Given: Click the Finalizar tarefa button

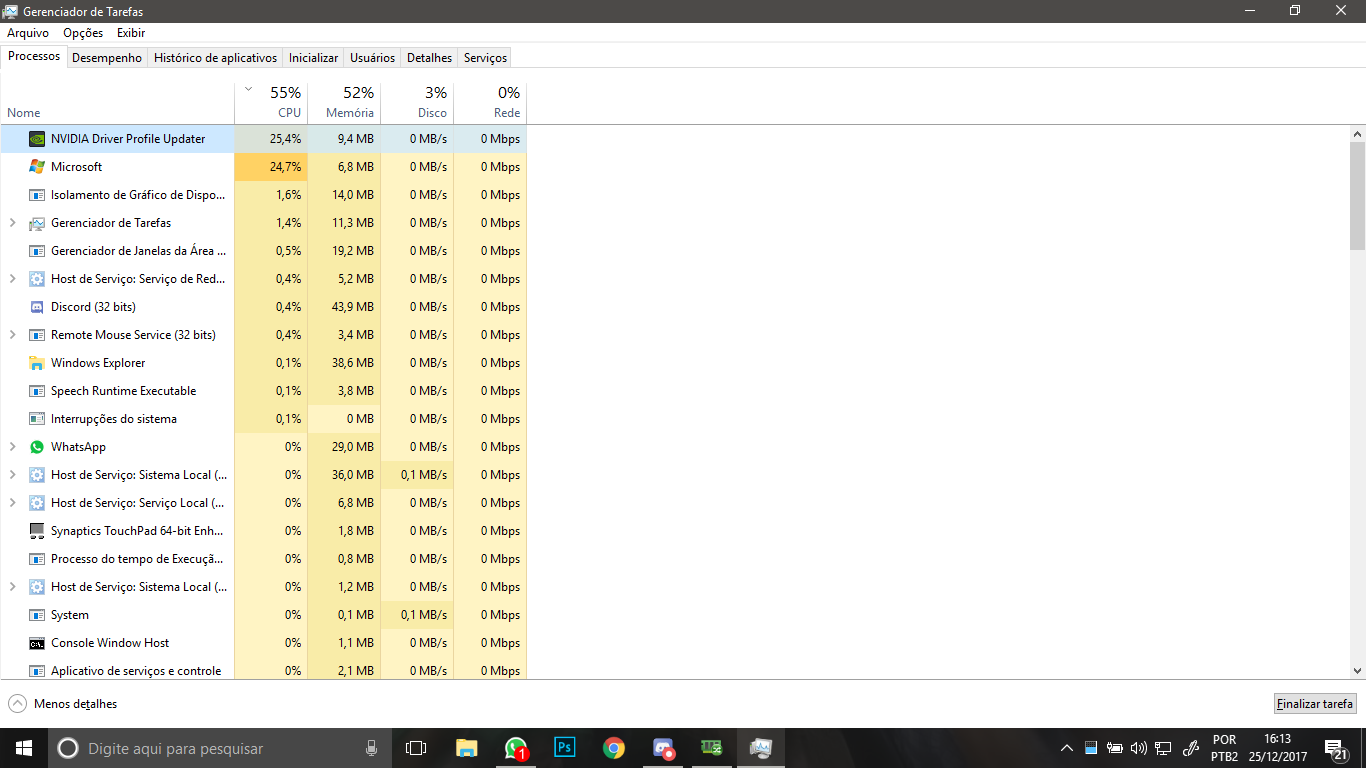Looking at the screenshot, I should (1315, 704).
